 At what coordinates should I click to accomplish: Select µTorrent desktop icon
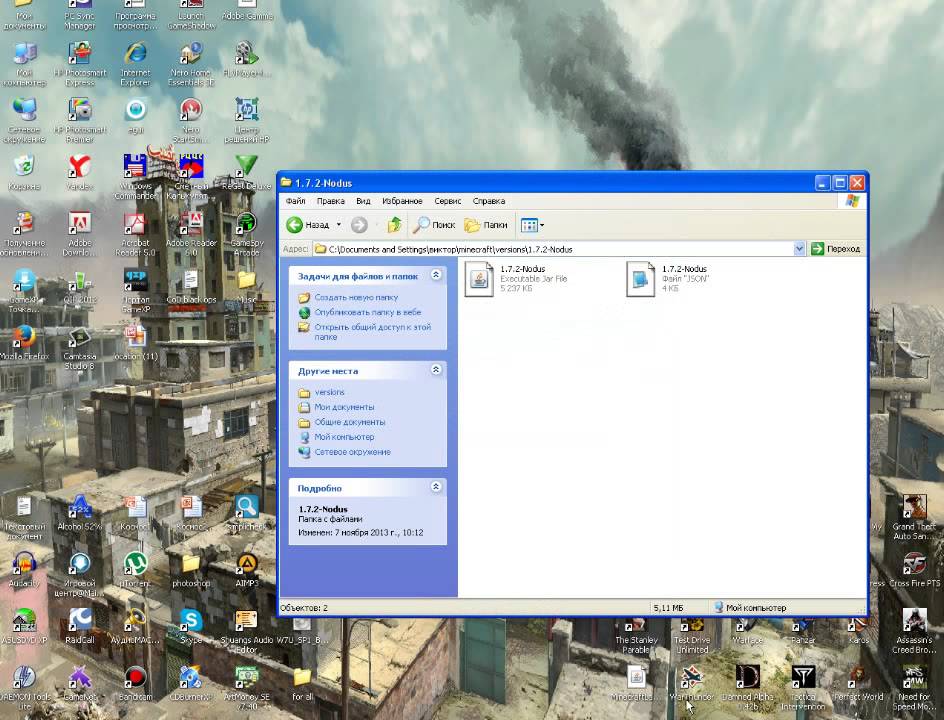click(135, 569)
